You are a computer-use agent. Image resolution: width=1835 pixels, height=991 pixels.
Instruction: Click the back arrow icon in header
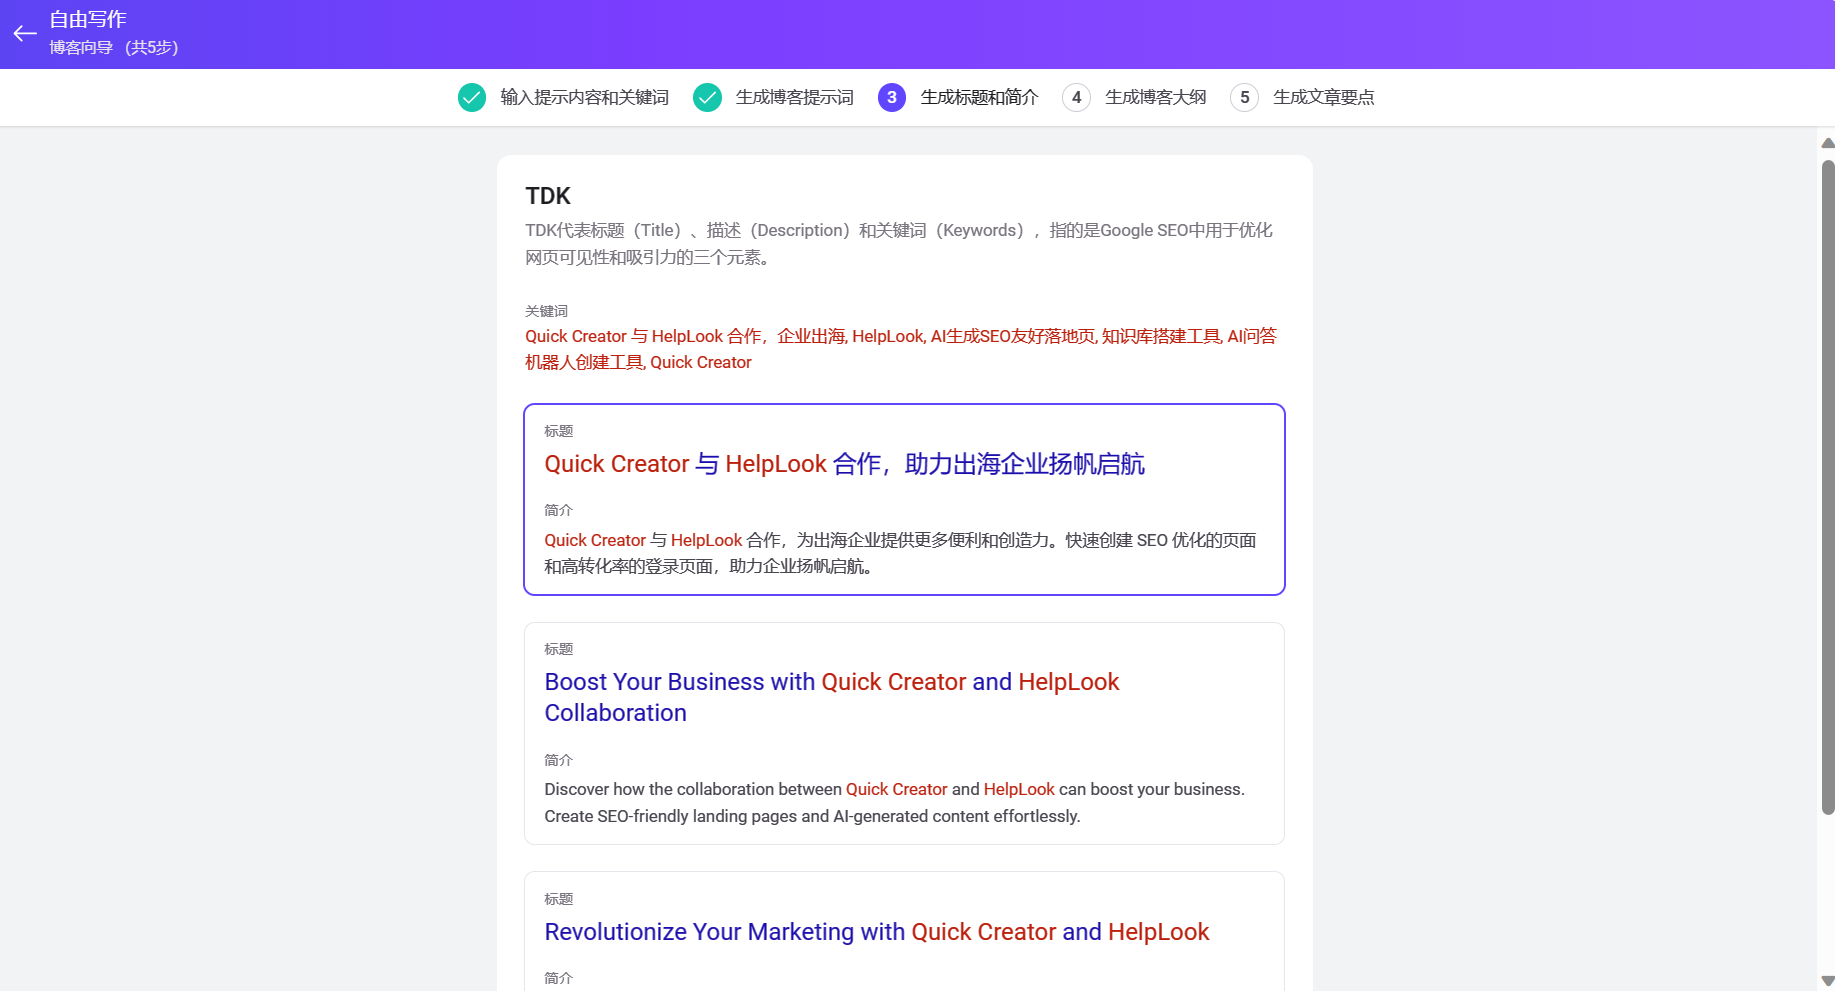[25, 34]
